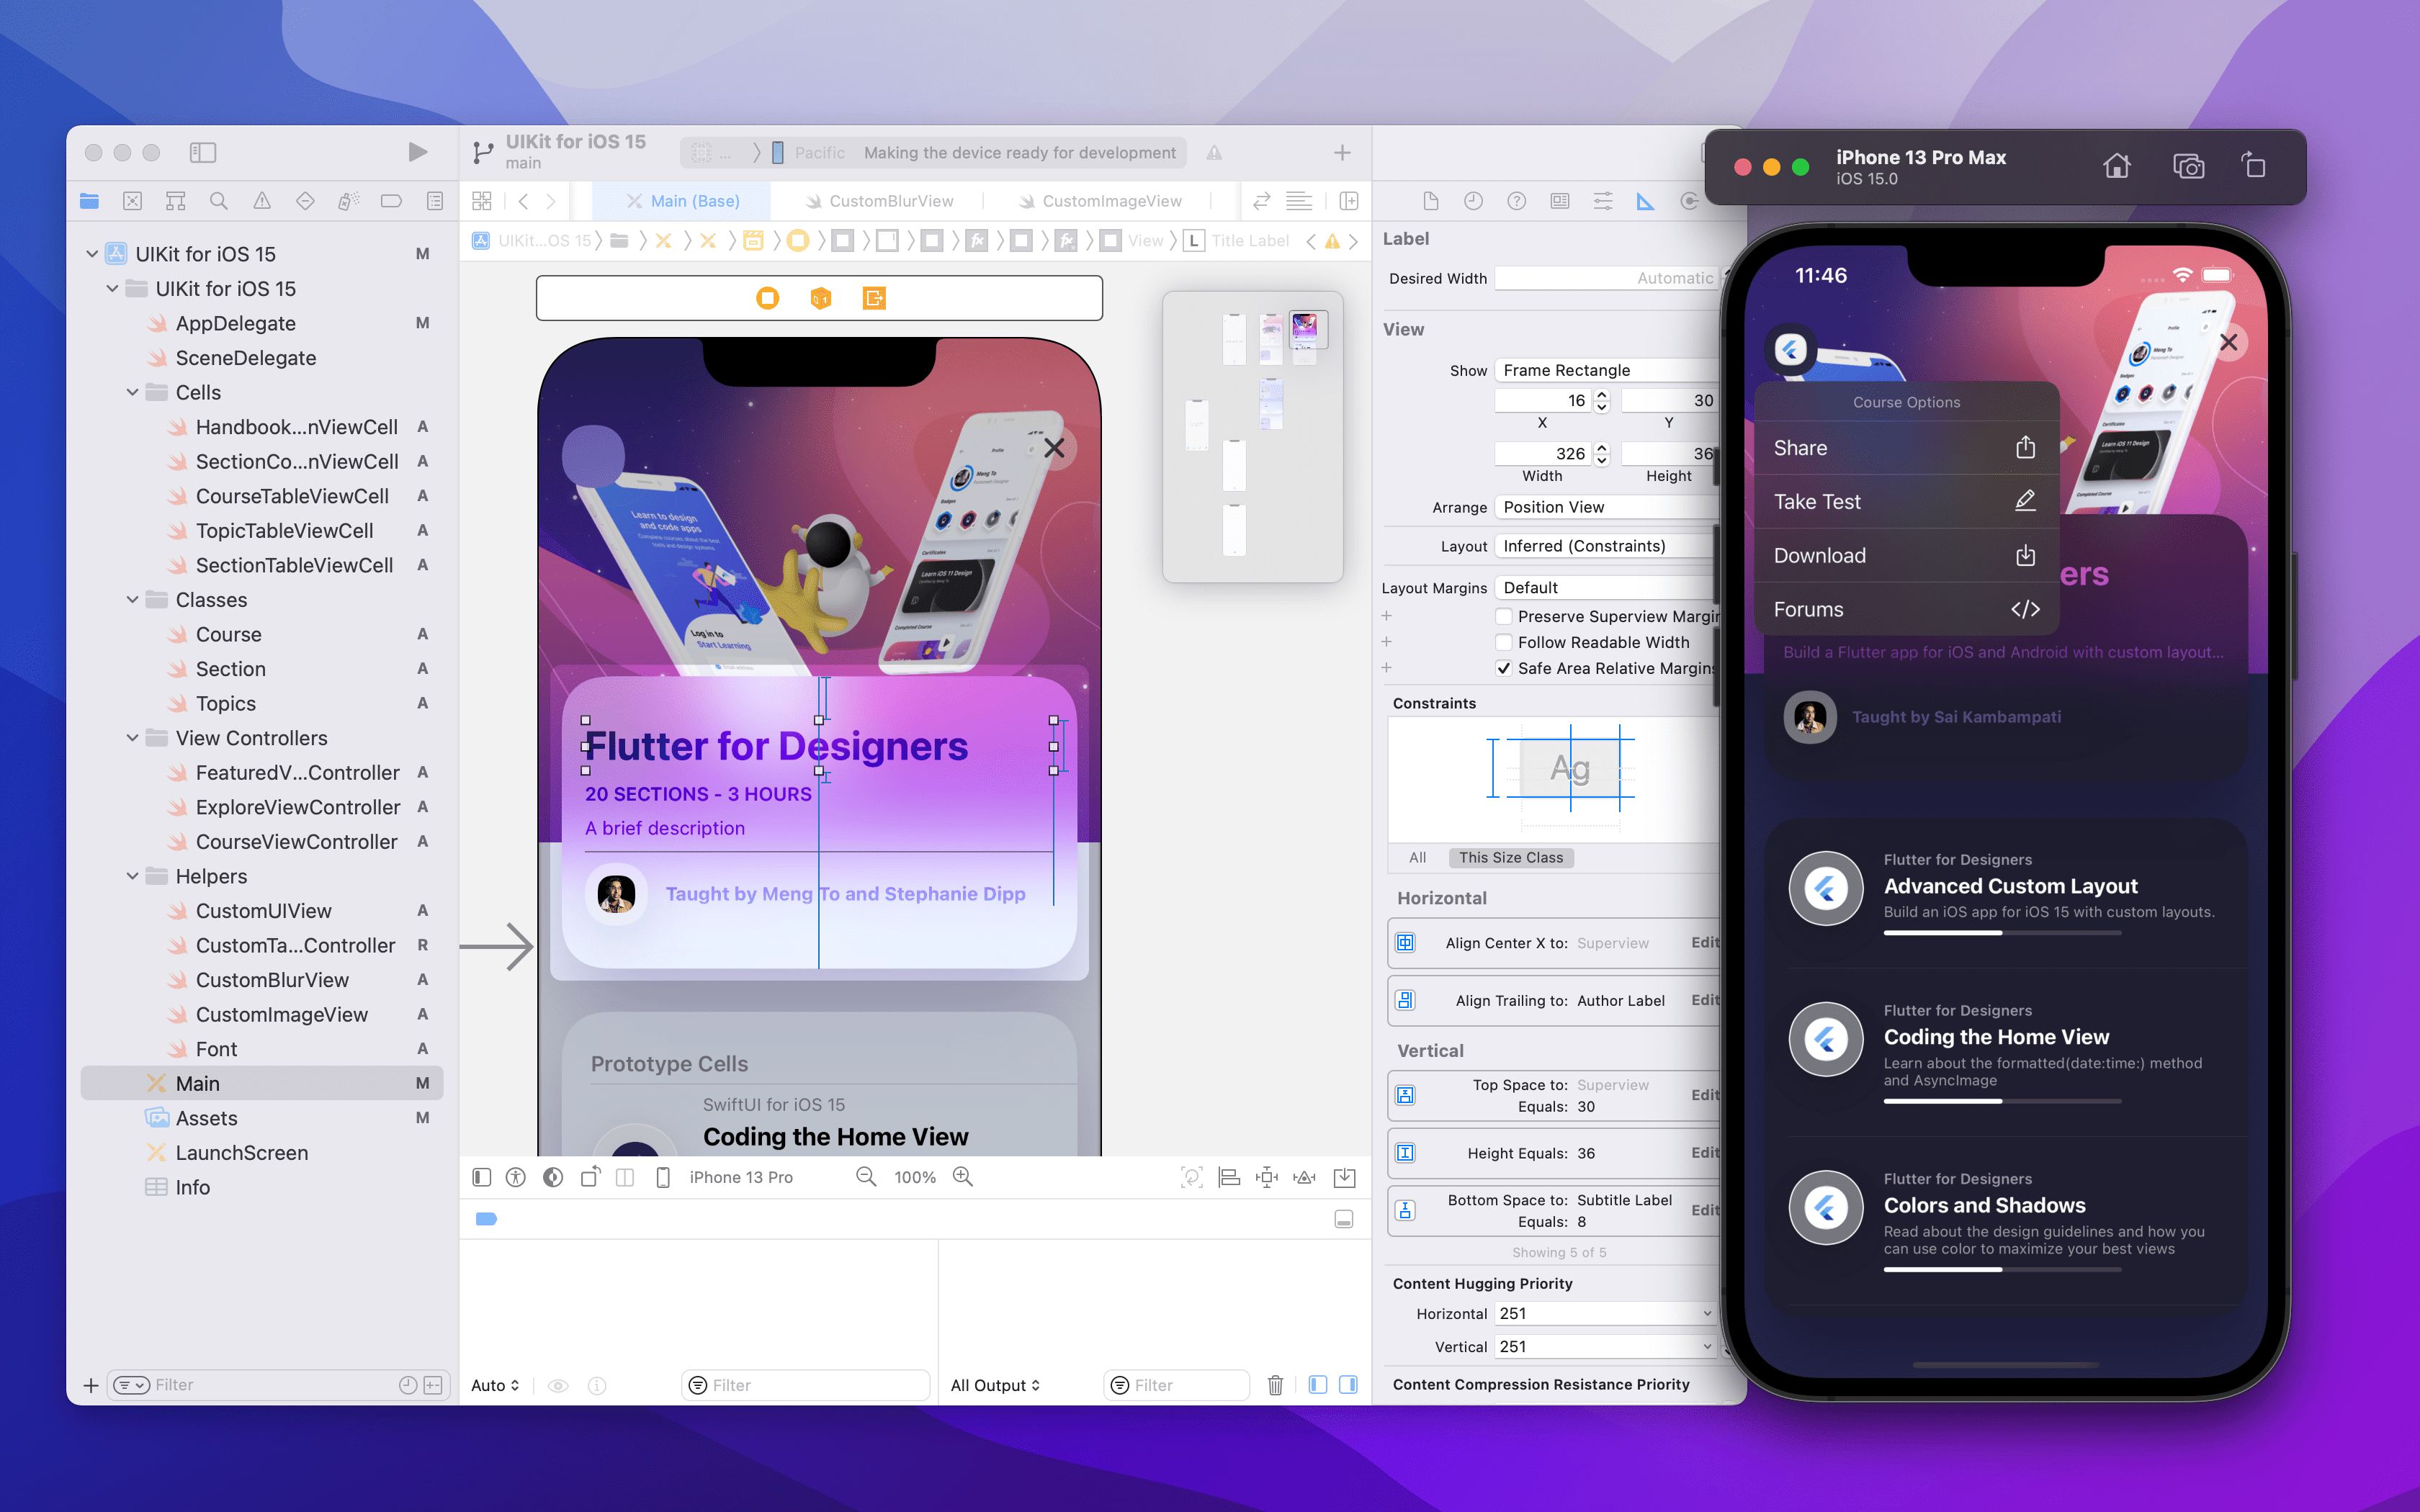Enable Preserve Superview Margins checkbox
This screenshot has width=2420, height=1512.
click(1503, 616)
